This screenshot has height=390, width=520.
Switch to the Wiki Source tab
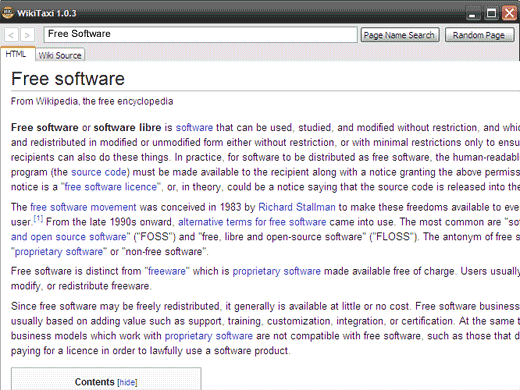(60, 55)
